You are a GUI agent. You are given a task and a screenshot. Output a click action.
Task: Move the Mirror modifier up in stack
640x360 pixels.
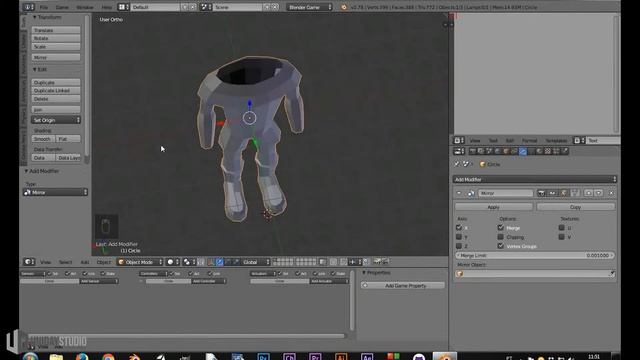588,193
